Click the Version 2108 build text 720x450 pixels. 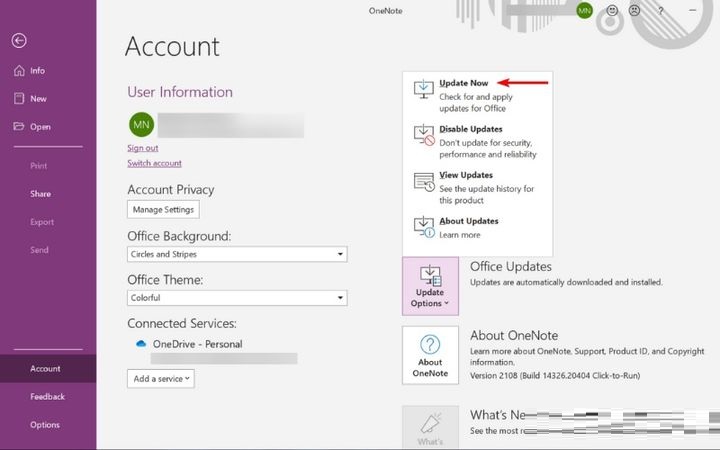point(555,375)
